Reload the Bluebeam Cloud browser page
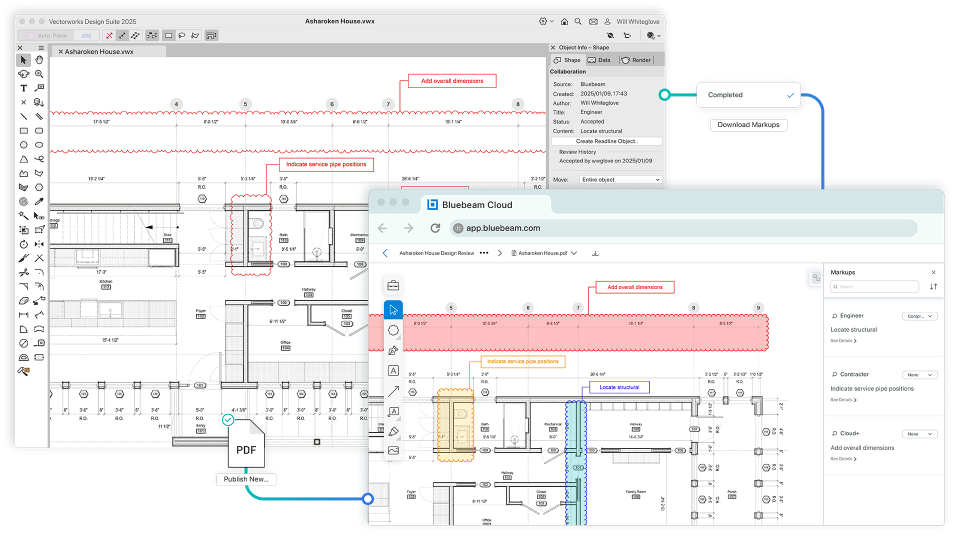 [435, 228]
